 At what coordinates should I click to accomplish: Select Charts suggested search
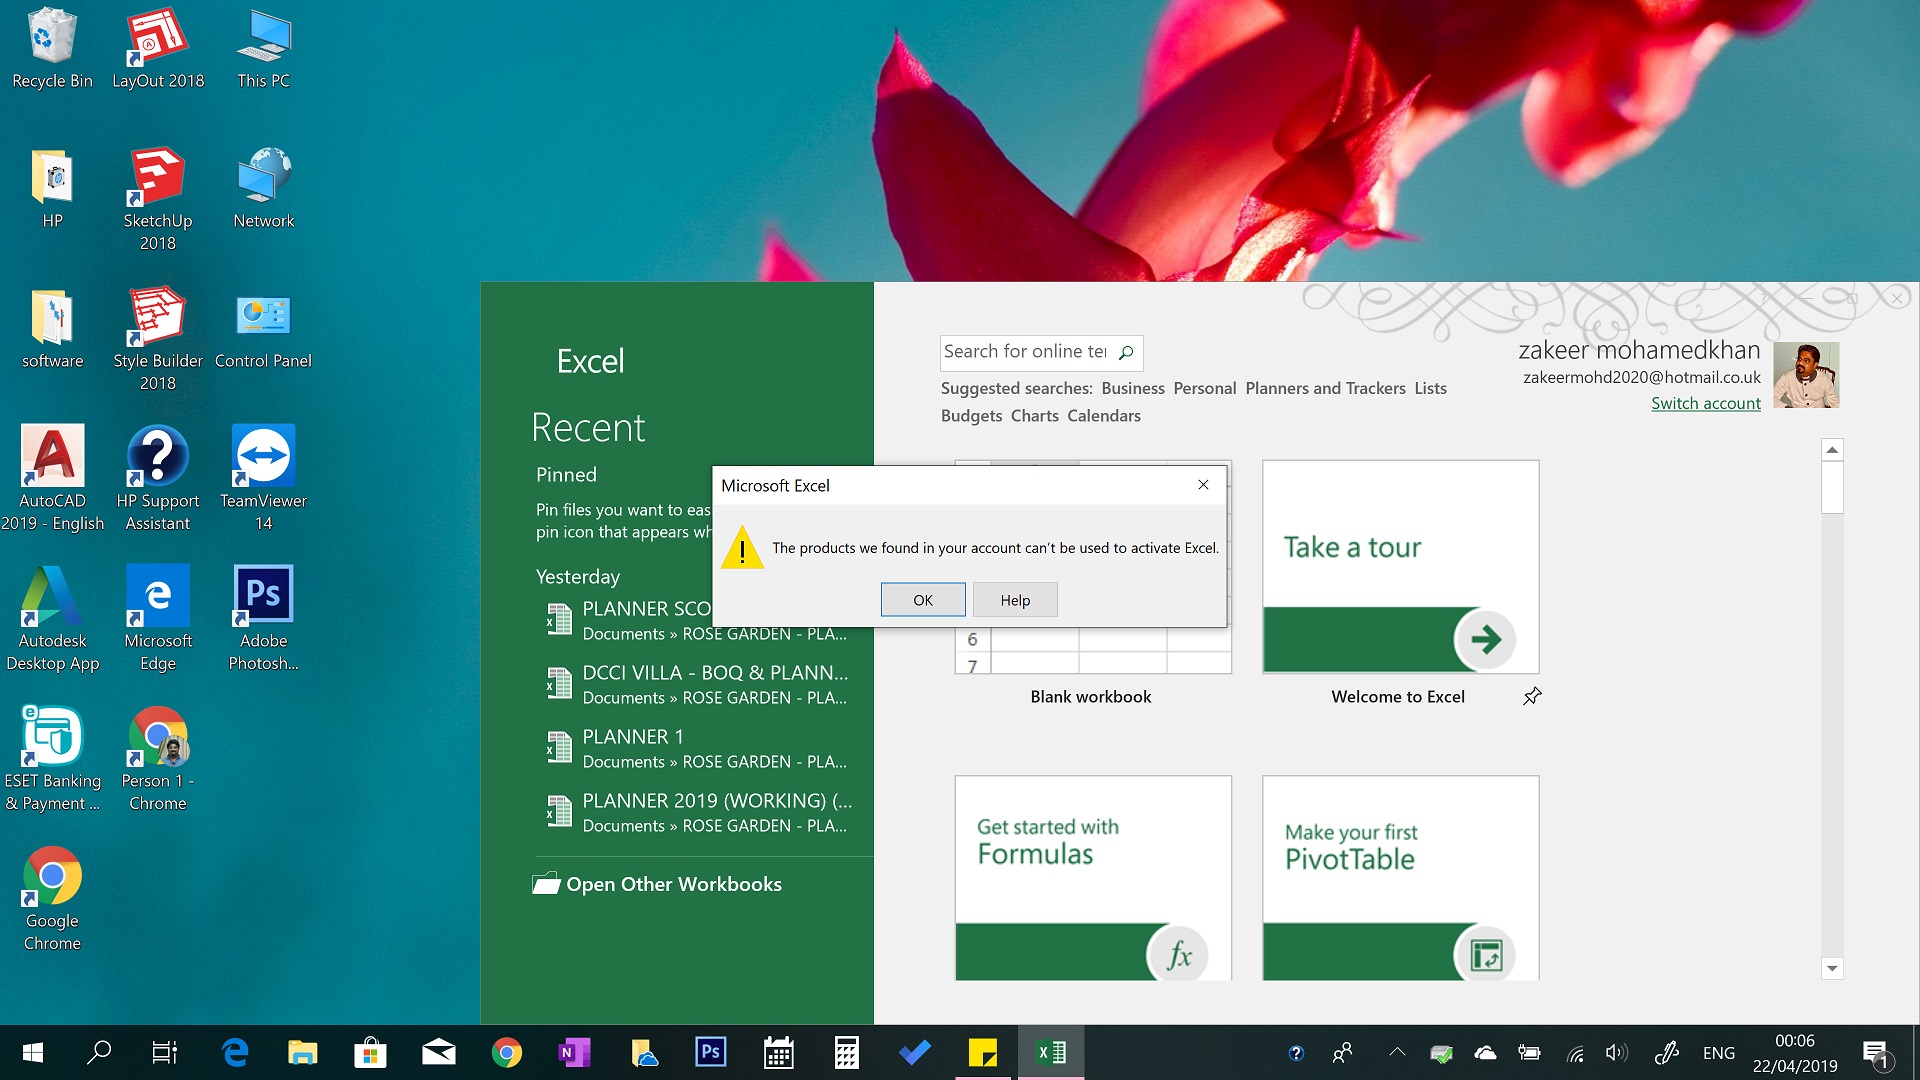click(1034, 416)
